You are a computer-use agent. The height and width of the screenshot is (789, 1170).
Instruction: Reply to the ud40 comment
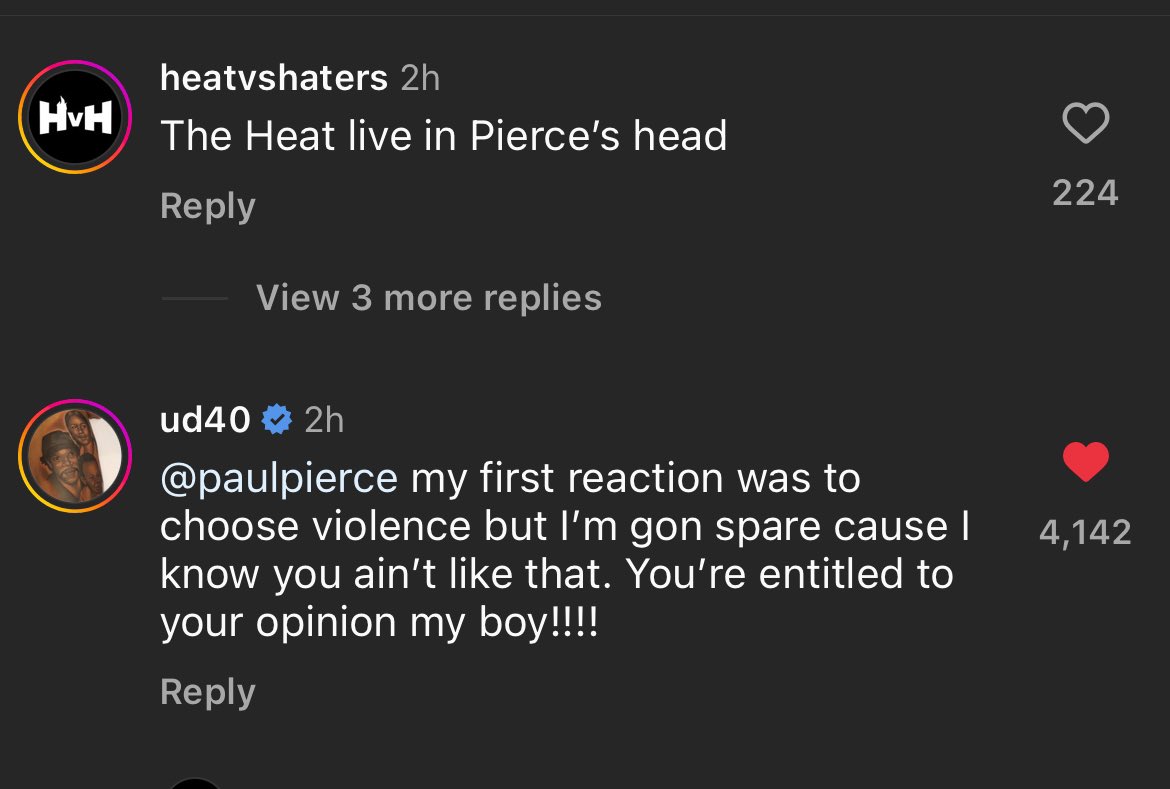click(207, 692)
